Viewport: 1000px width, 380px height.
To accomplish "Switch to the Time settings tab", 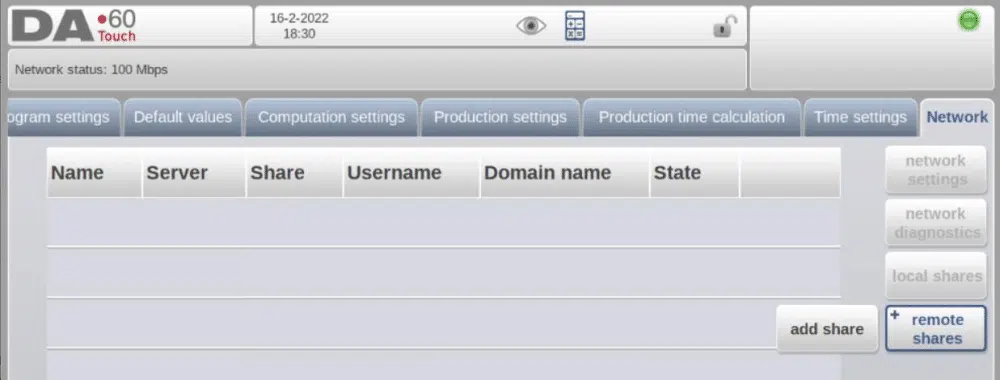I will coord(860,117).
